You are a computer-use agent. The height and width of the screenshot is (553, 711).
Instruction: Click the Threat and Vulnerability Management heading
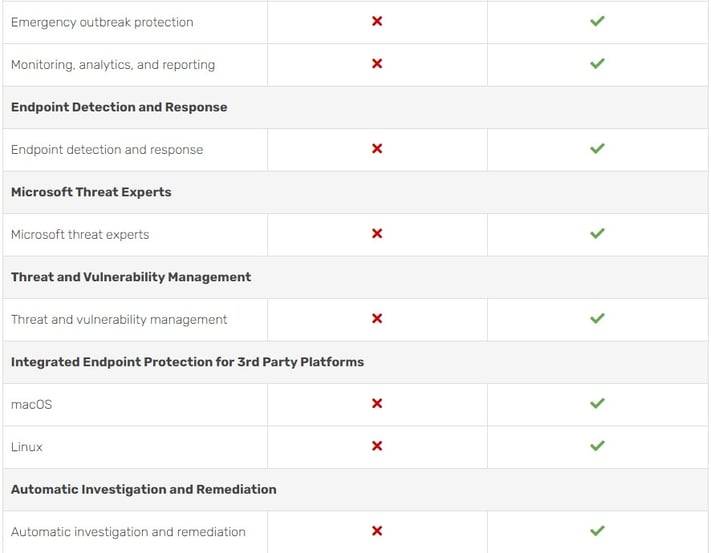tap(131, 277)
